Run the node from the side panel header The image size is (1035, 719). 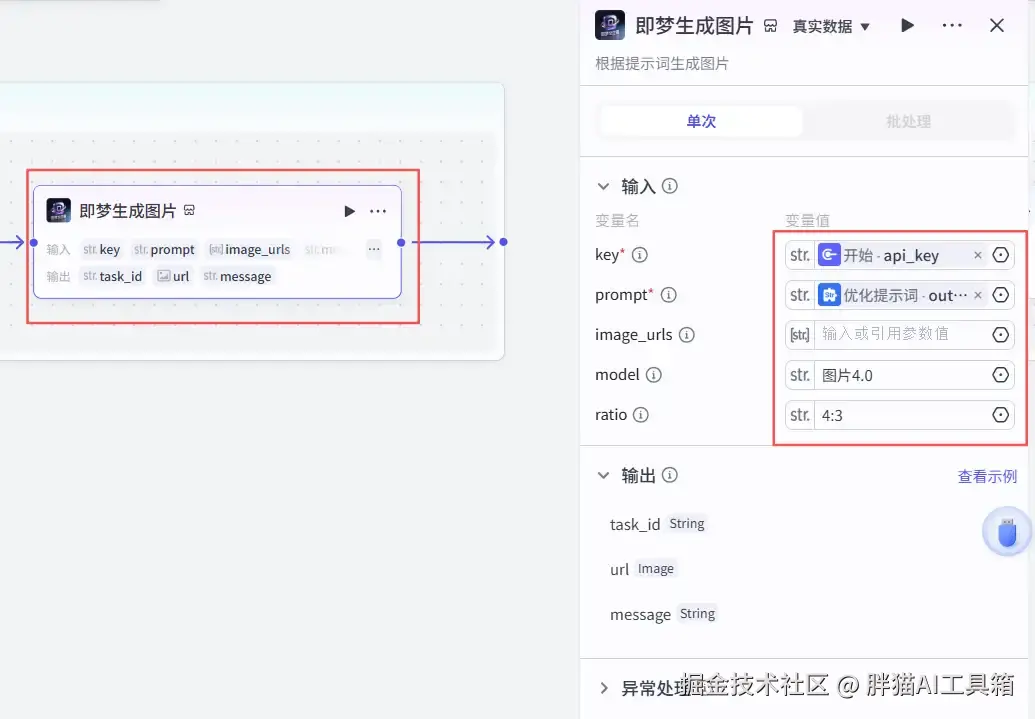pyautogui.click(x=908, y=25)
